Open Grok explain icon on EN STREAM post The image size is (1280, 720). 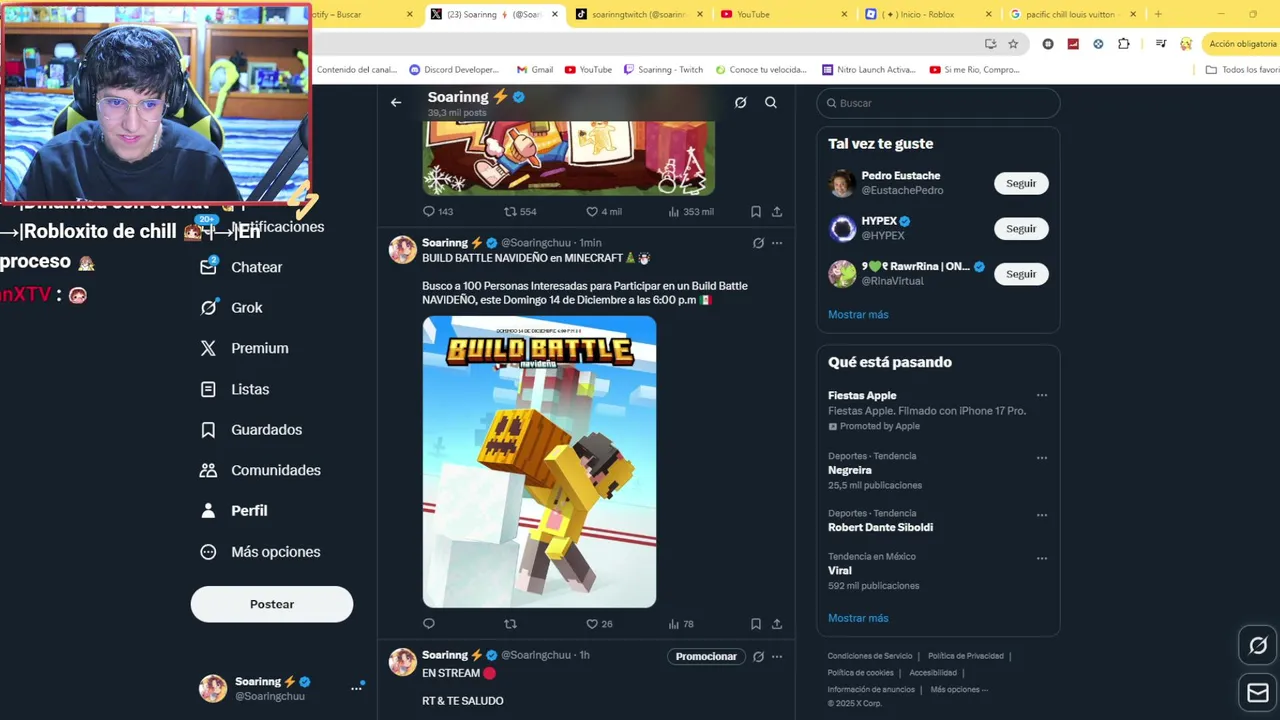[x=758, y=657]
